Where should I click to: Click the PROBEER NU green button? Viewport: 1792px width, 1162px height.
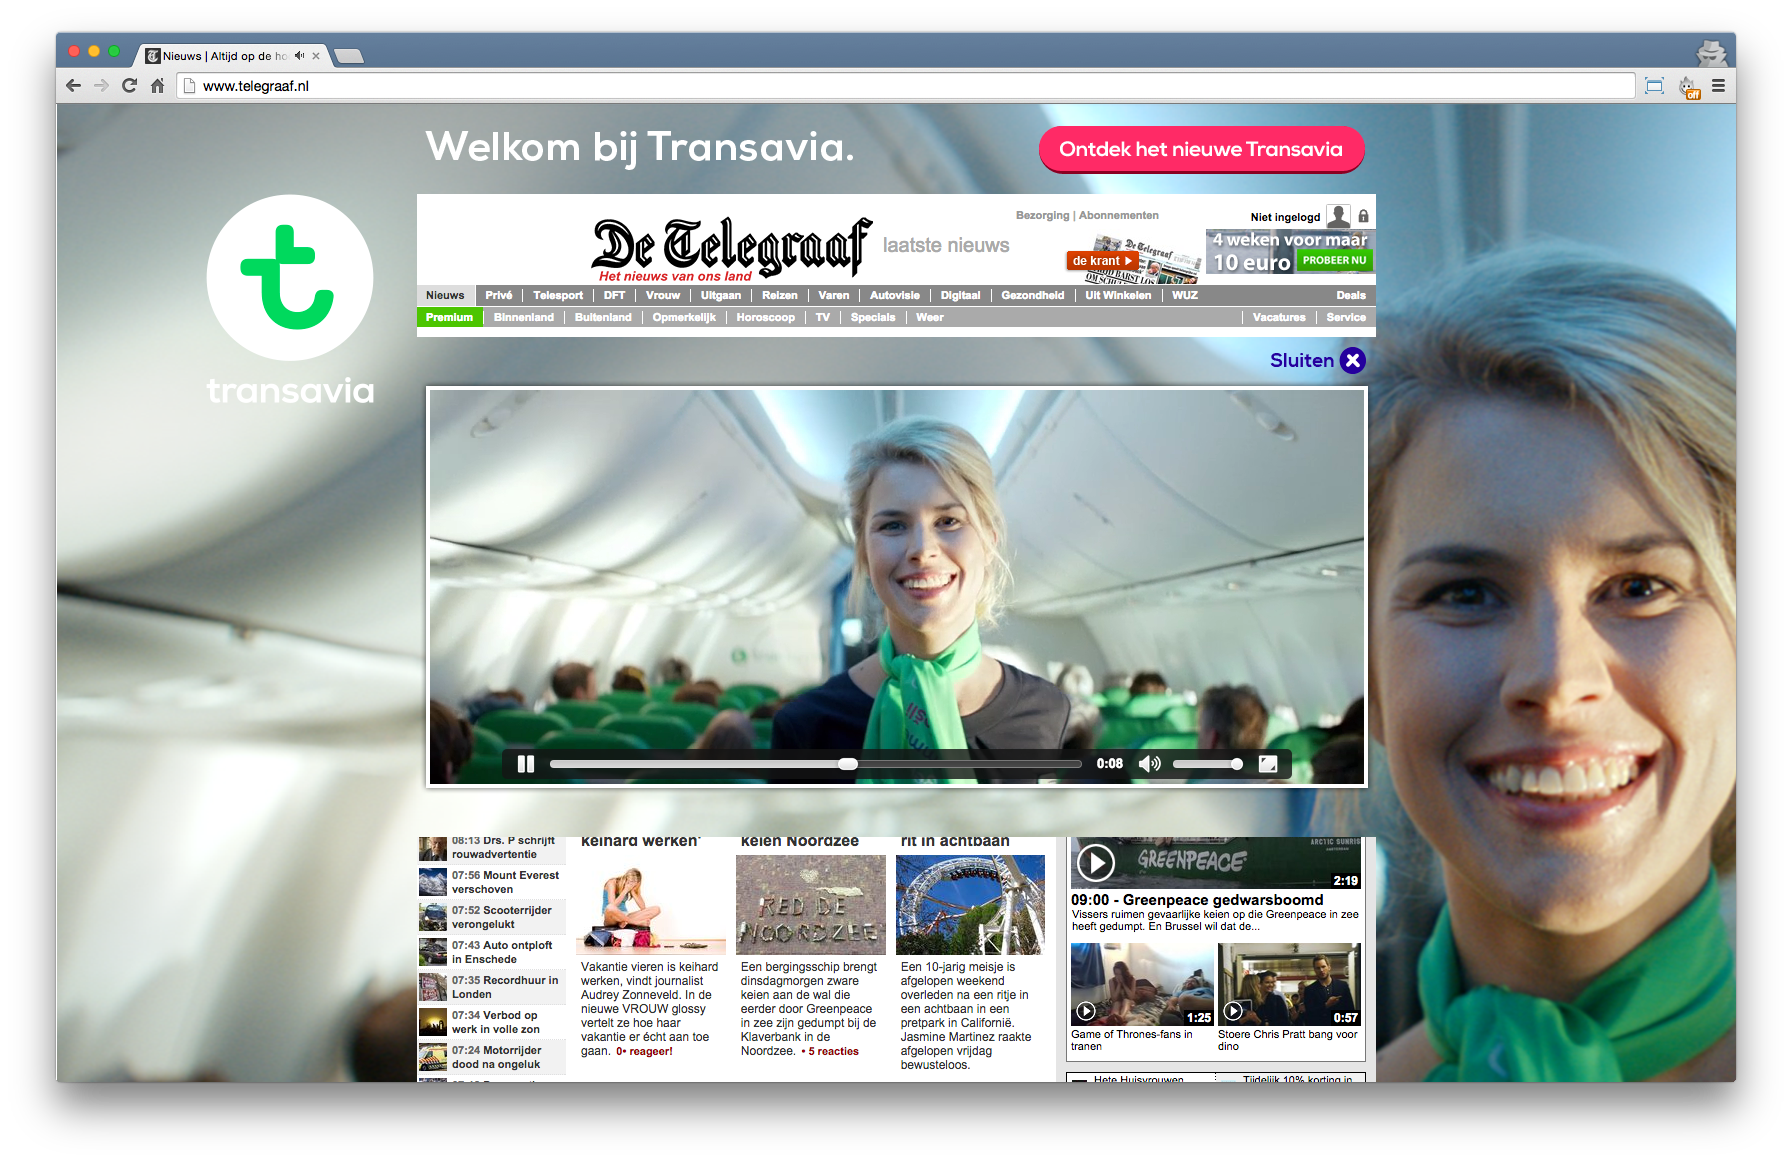1334,260
